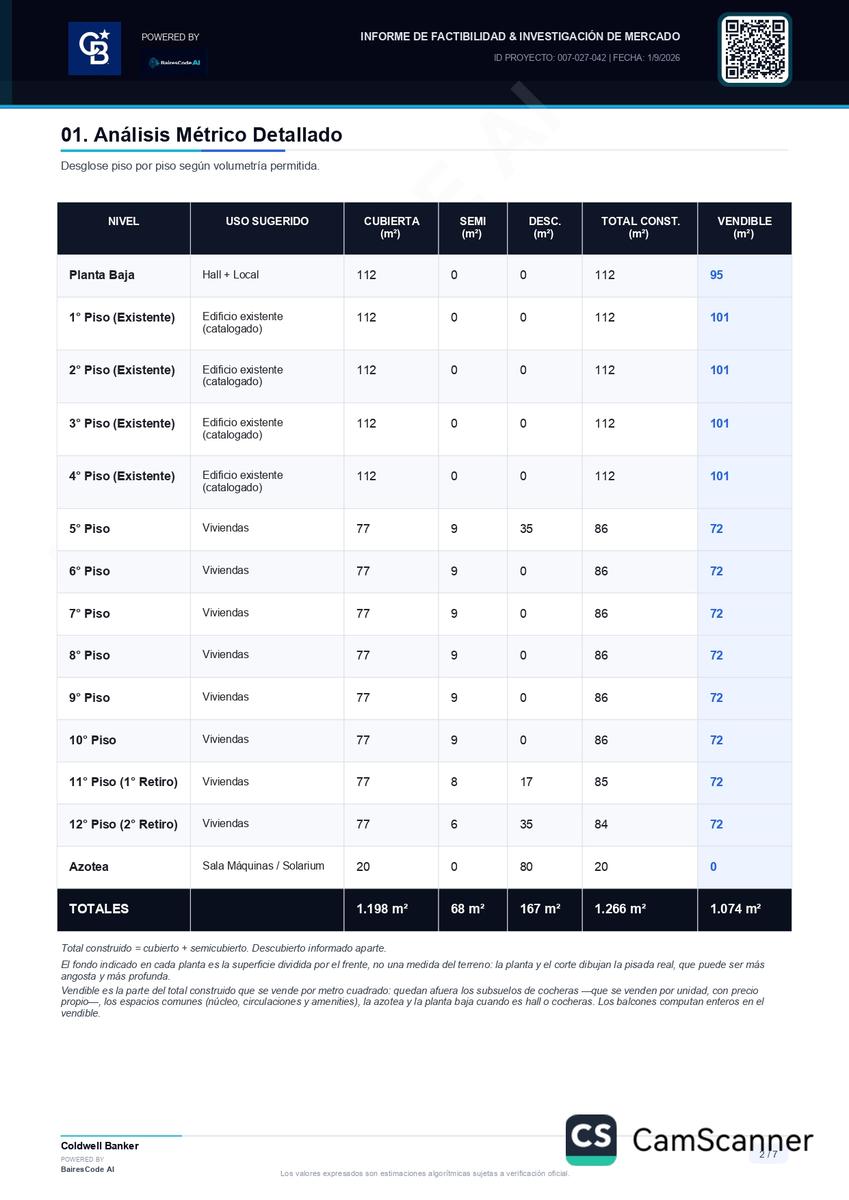Click vendible value 95 for Planta Baja
Image resolution: width=849 pixels, height=1200 pixels.
(x=717, y=275)
